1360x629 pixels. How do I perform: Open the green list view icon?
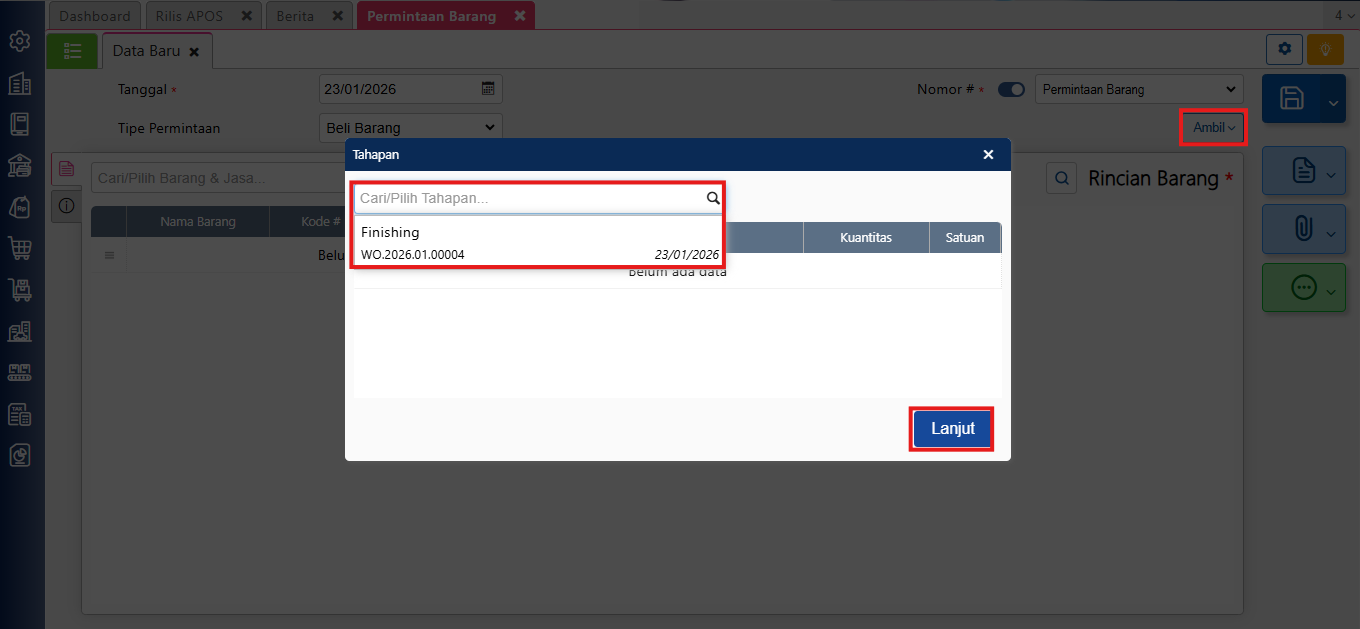tap(72, 51)
